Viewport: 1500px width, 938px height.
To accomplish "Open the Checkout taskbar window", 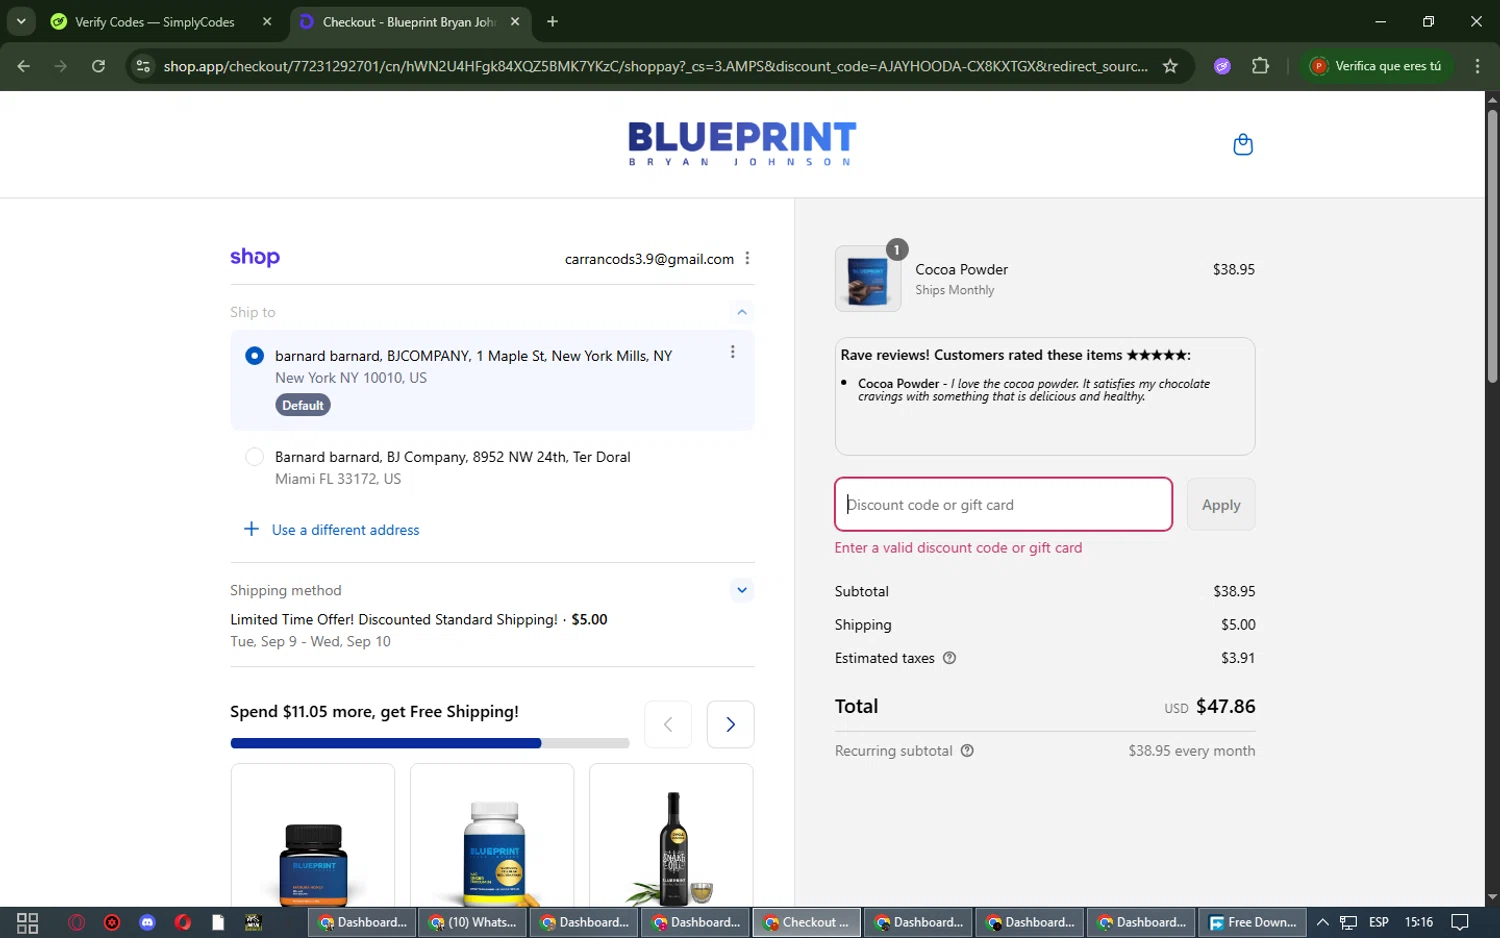I will click(x=806, y=922).
